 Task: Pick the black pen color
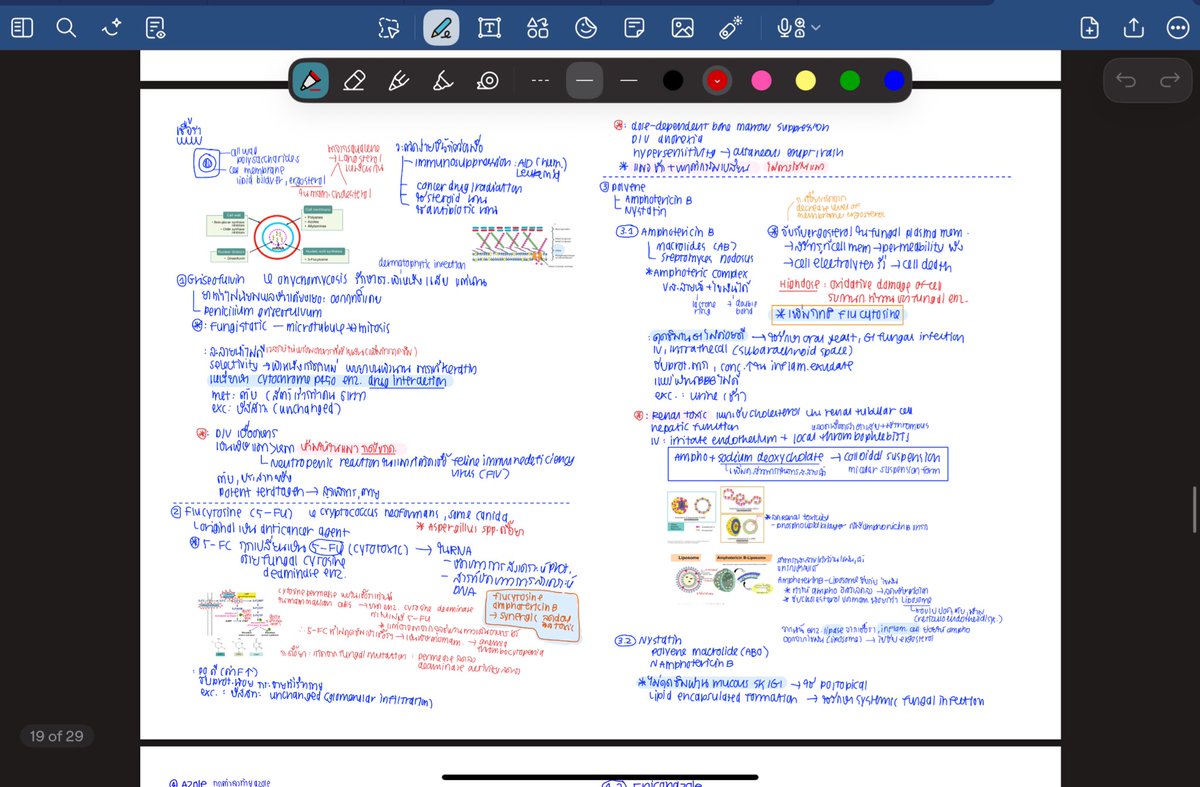pyautogui.click(x=673, y=80)
